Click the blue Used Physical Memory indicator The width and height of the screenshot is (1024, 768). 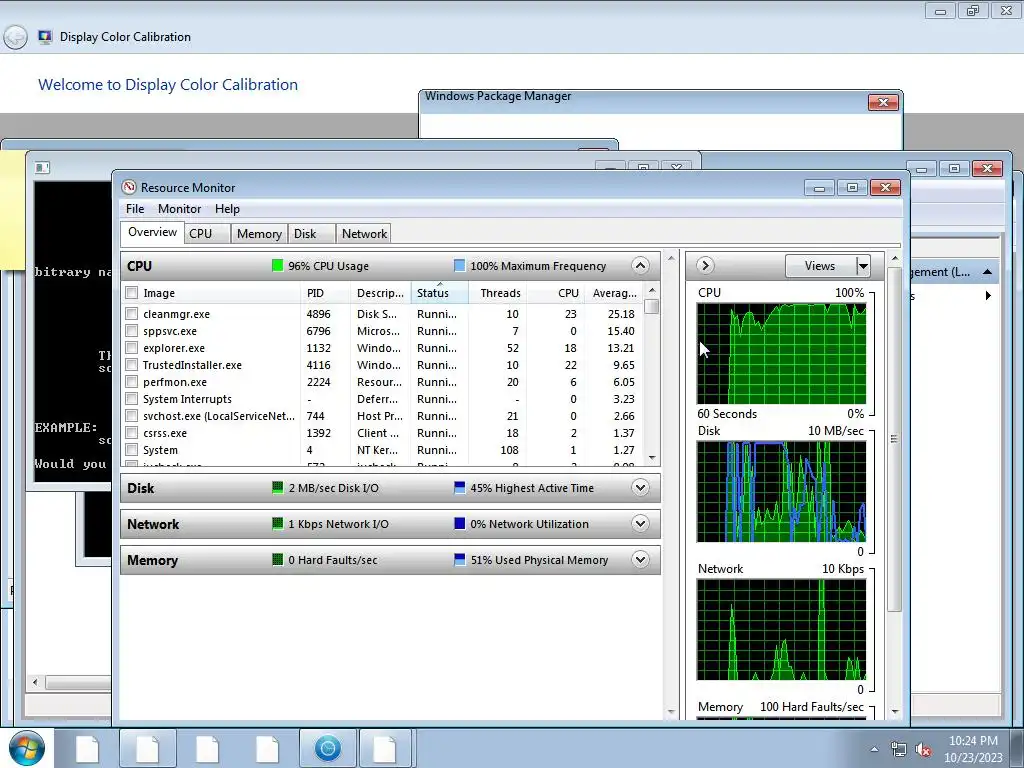pyautogui.click(x=459, y=559)
